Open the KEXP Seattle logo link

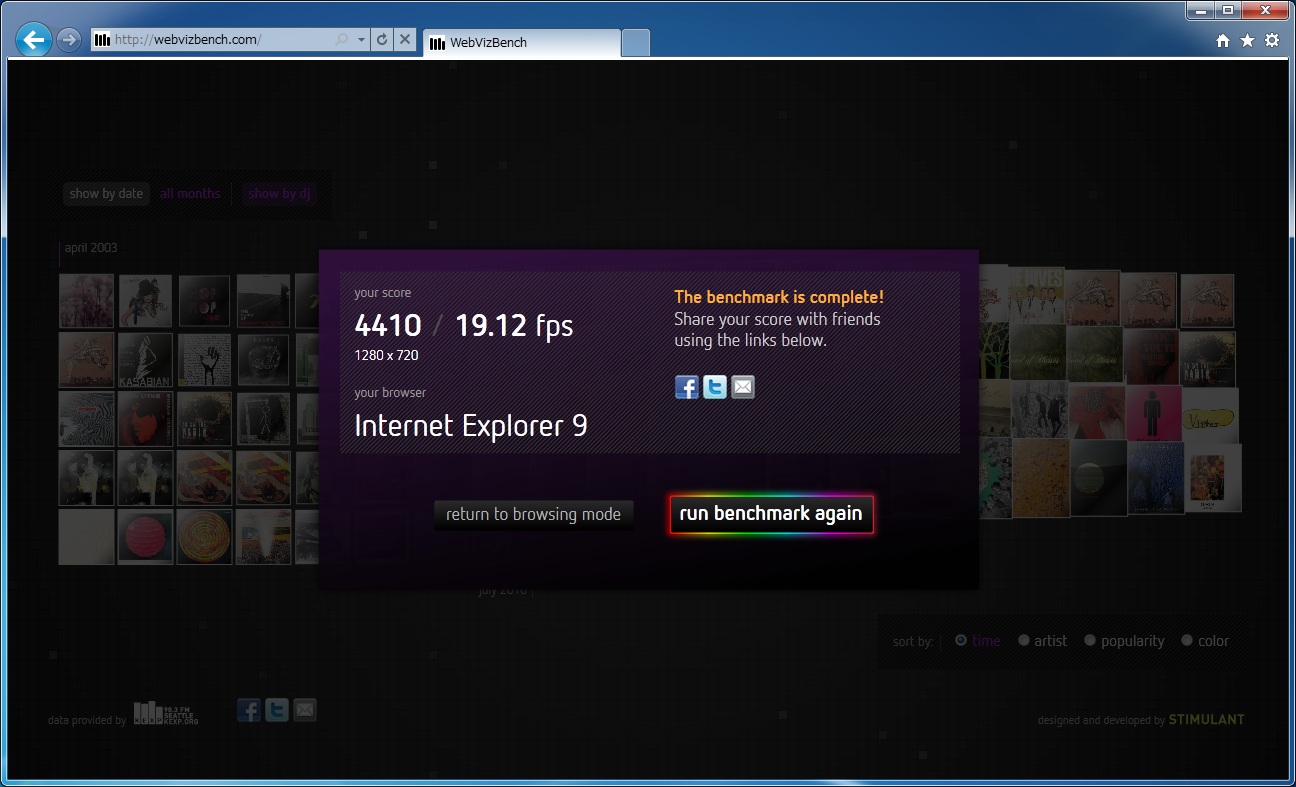[166, 712]
